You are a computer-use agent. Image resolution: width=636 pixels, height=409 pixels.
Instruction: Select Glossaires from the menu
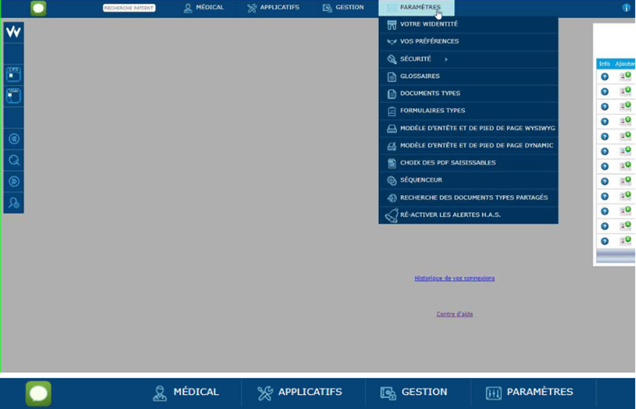coord(419,76)
